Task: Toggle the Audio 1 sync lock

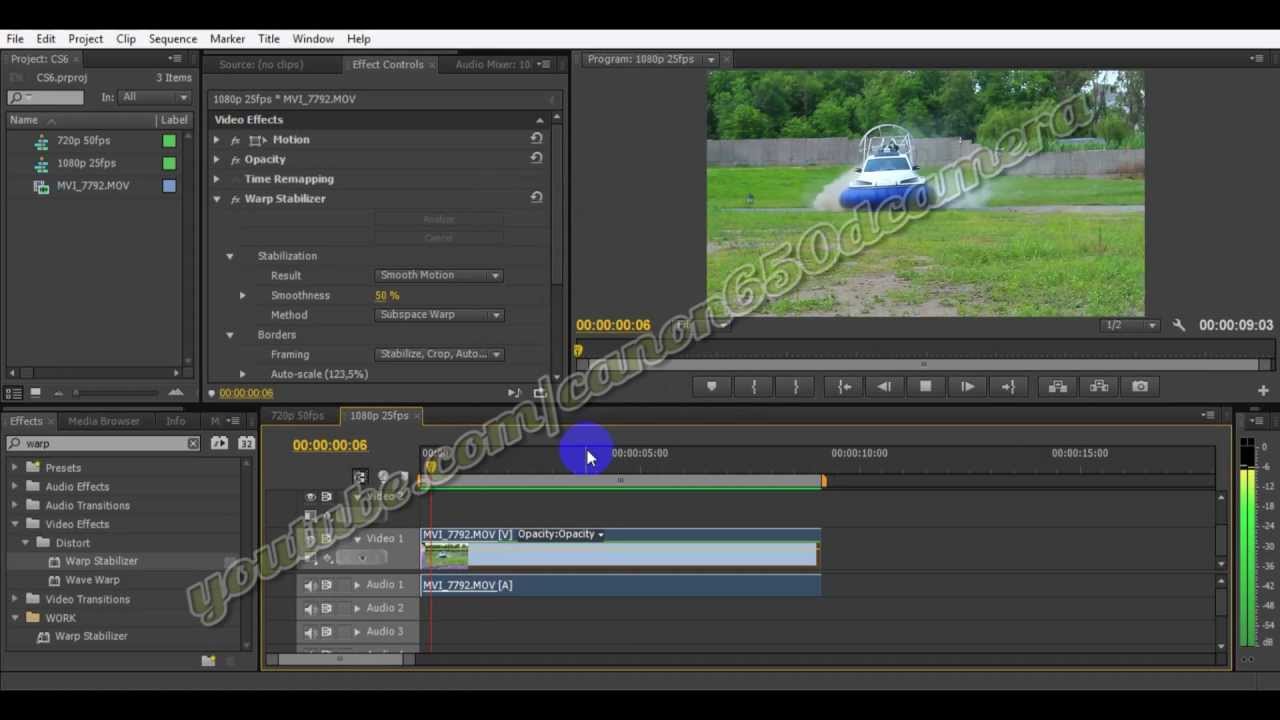Action: coord(326,585)
